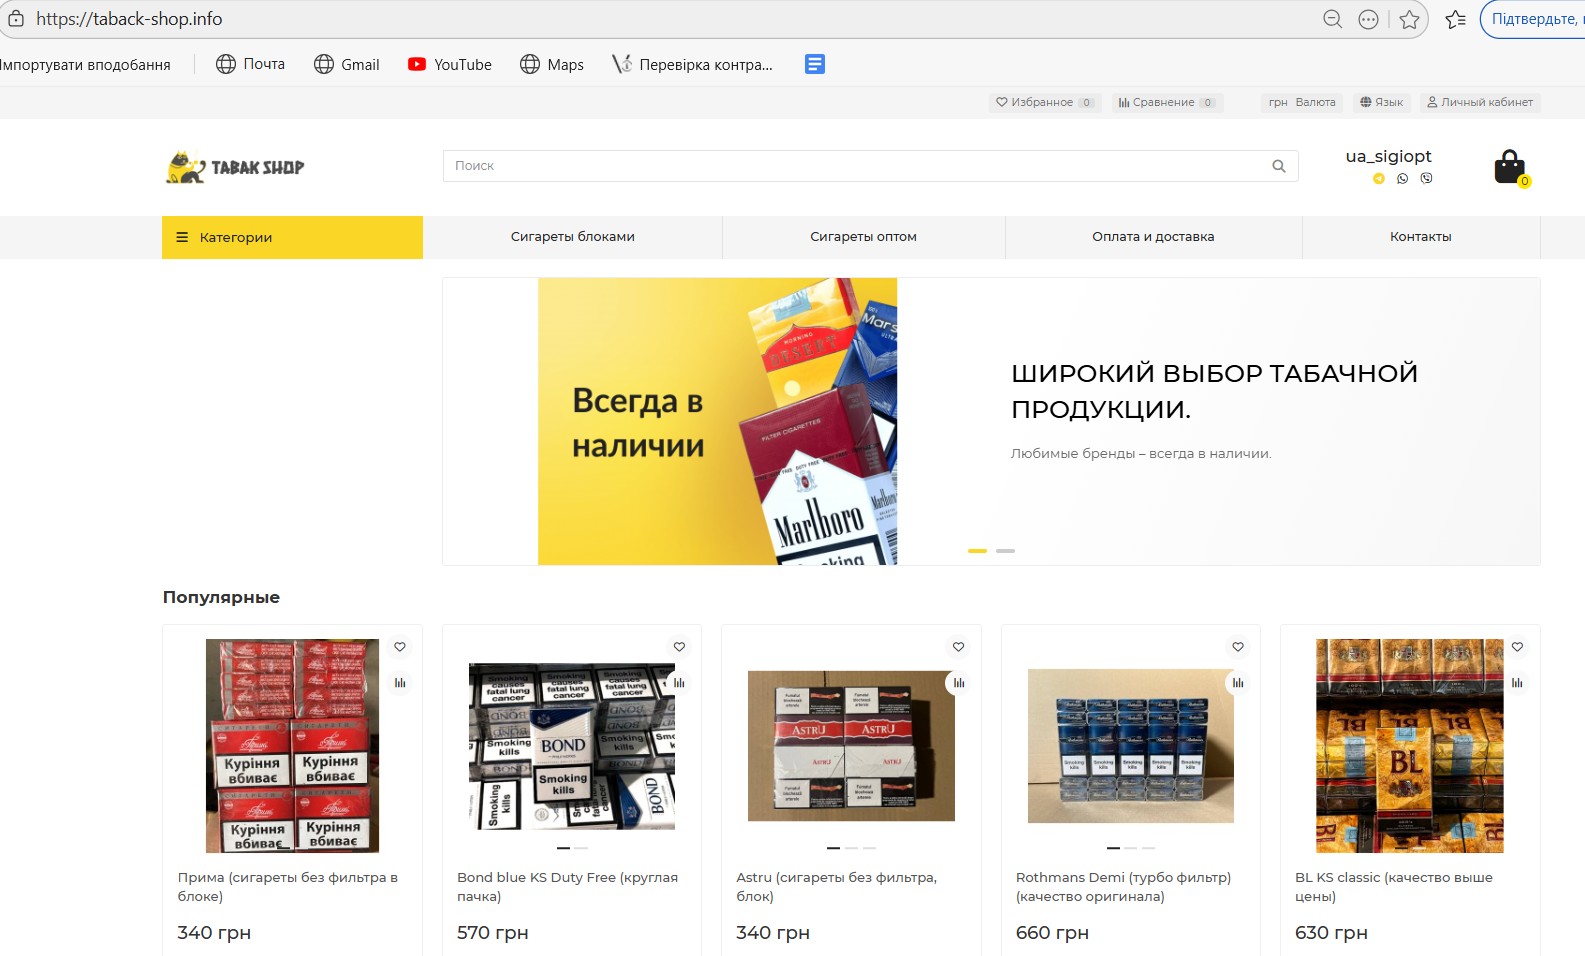This screenshot has width=1585, height=956.
Task: Open the Валюта currency dropdown
Action: pyautogui.click(x=1302, y=102)
